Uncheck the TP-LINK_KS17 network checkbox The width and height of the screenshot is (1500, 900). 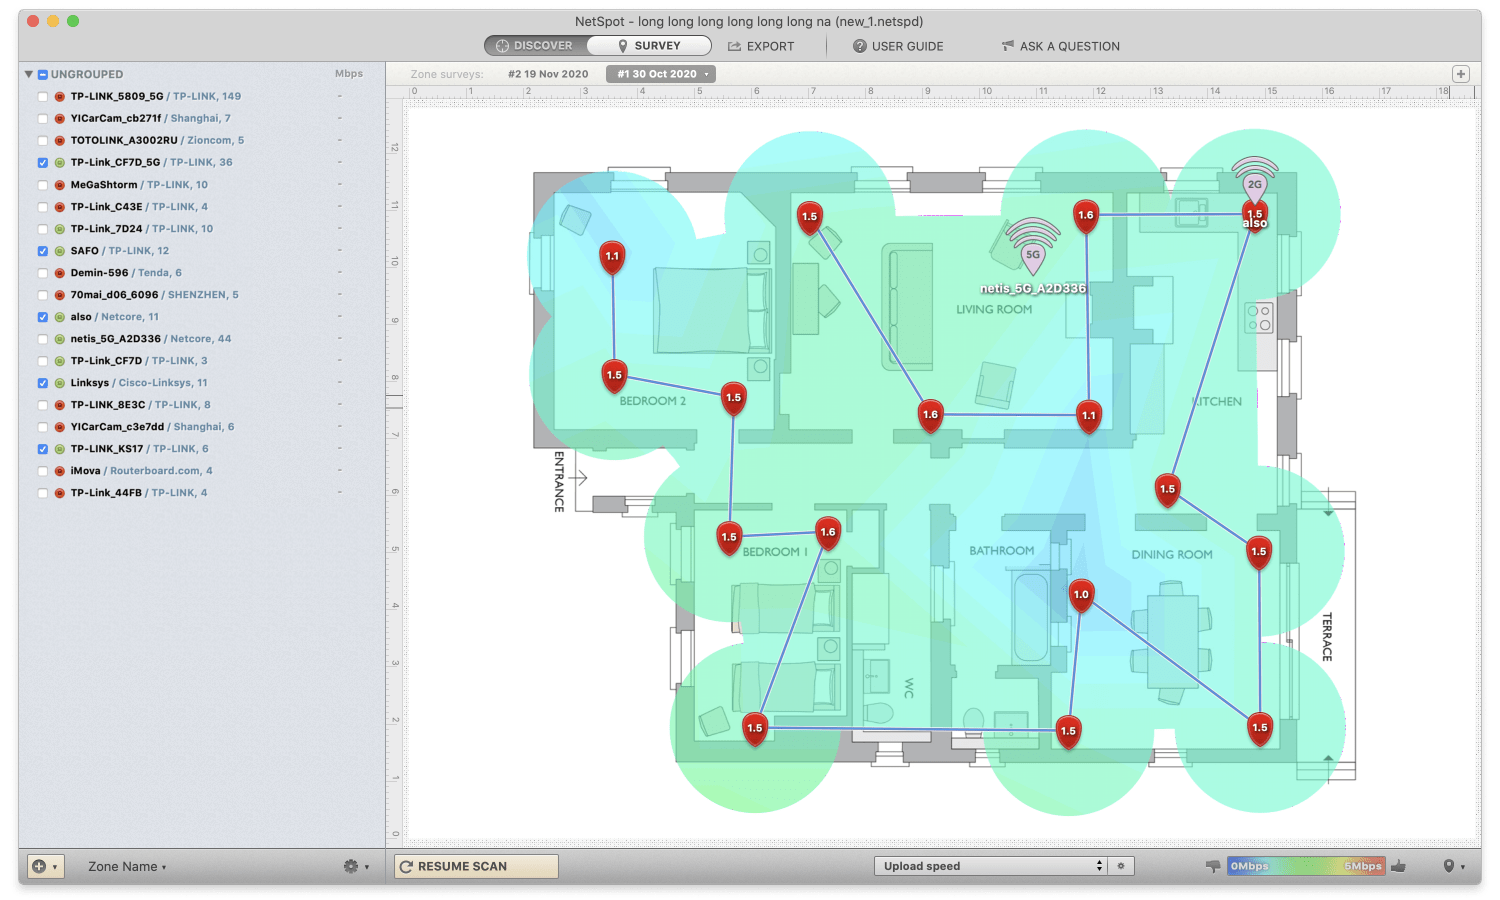[x=43, y=449]
